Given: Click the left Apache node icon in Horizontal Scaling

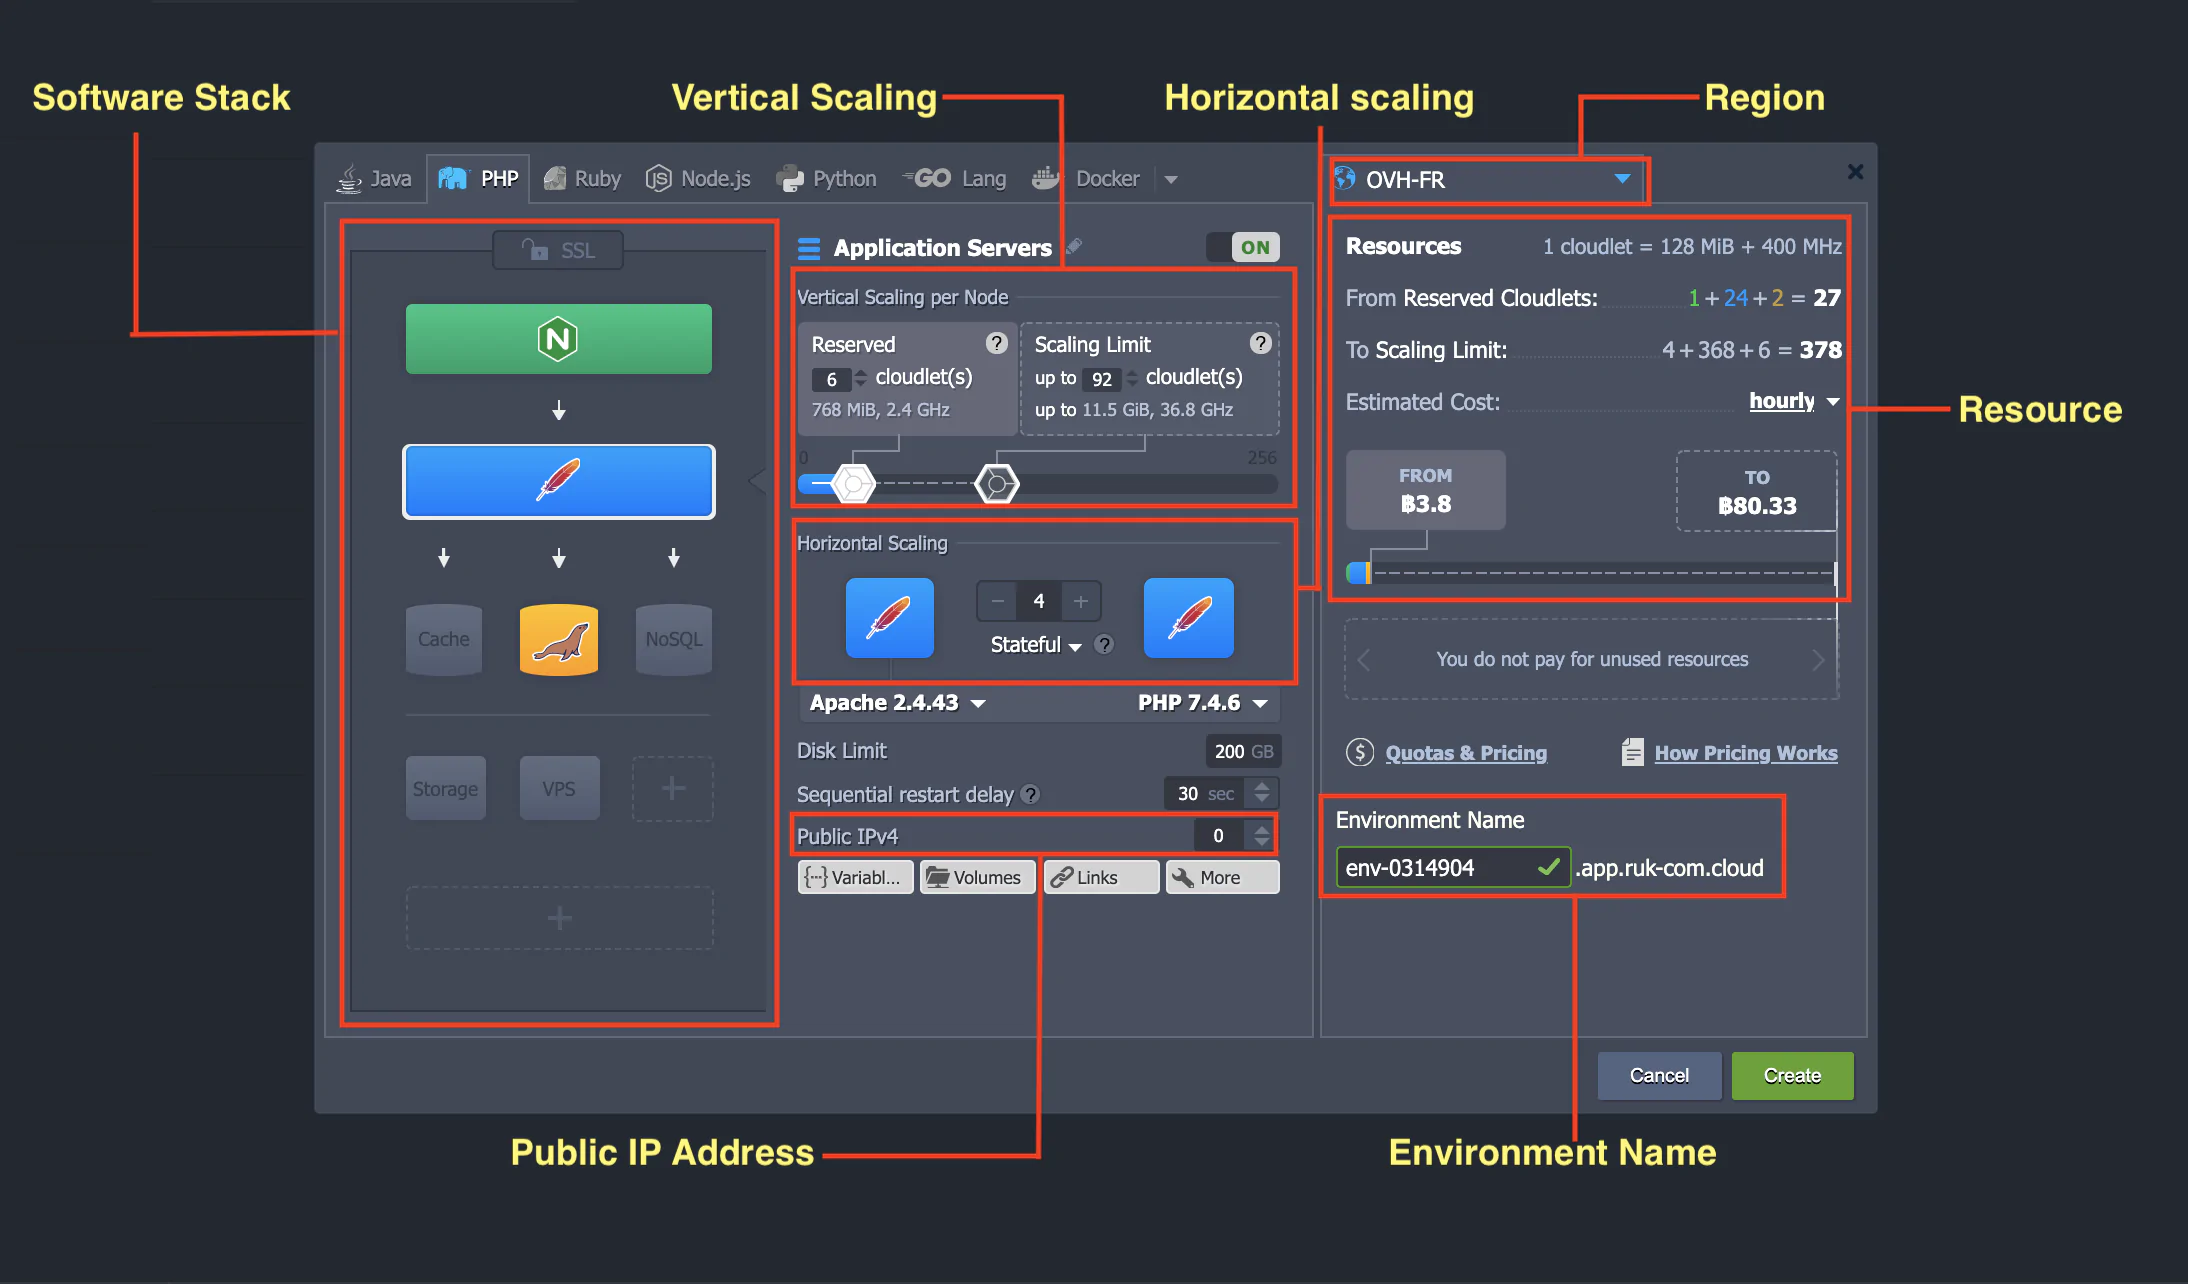Looking at the screenshot, I should [890, 617].
